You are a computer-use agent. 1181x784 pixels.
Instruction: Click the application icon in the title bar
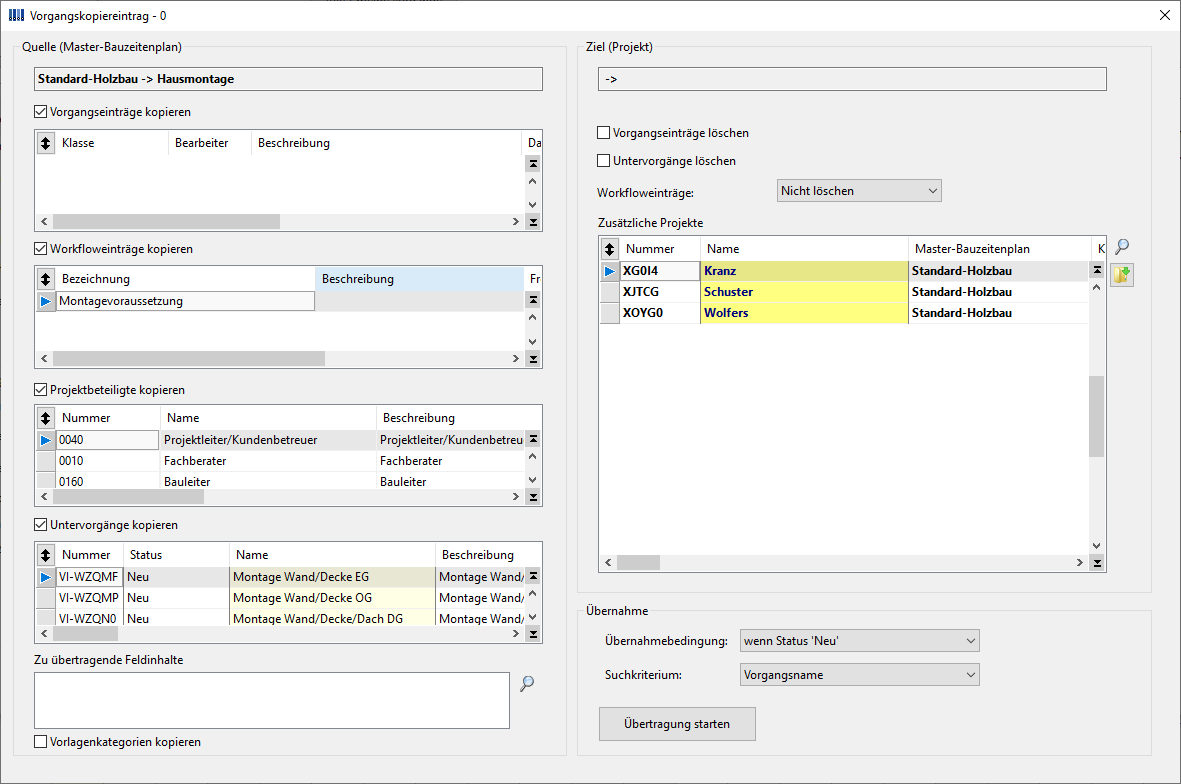click(x=16, y=15)
